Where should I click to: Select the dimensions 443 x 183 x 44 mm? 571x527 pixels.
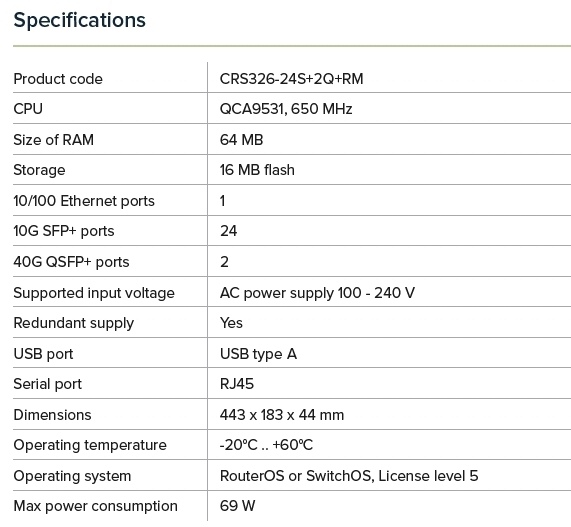tap(282, 415)
